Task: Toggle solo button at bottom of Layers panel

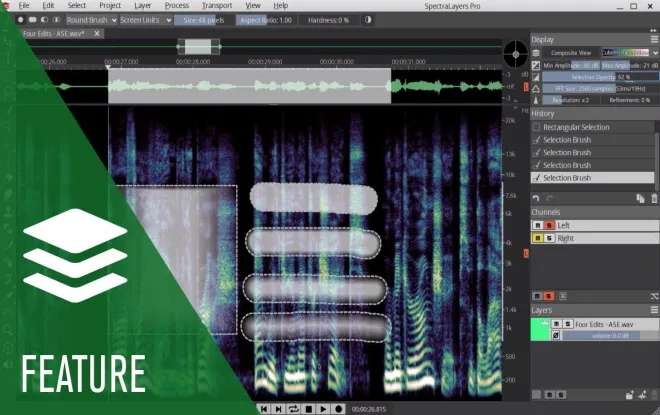Action: 561,395
